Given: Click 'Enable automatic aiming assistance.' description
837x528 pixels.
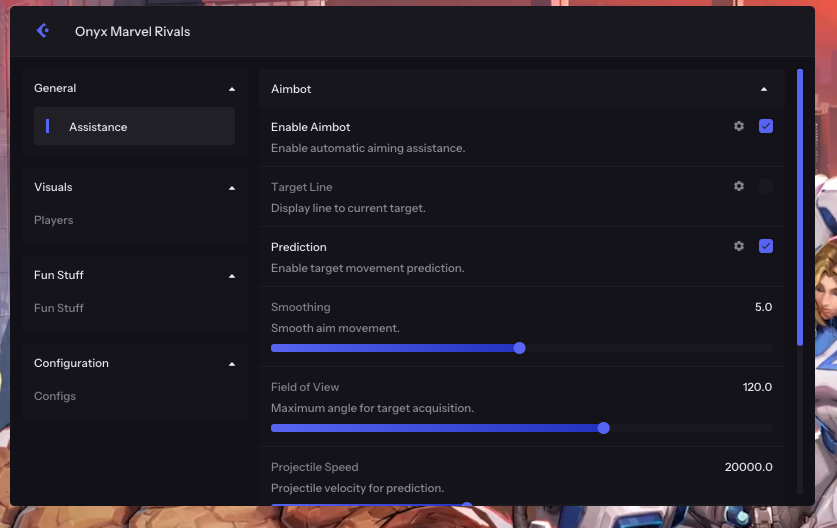Looking at the screenshot, I should pyautogui.click(x=368, y=148).
